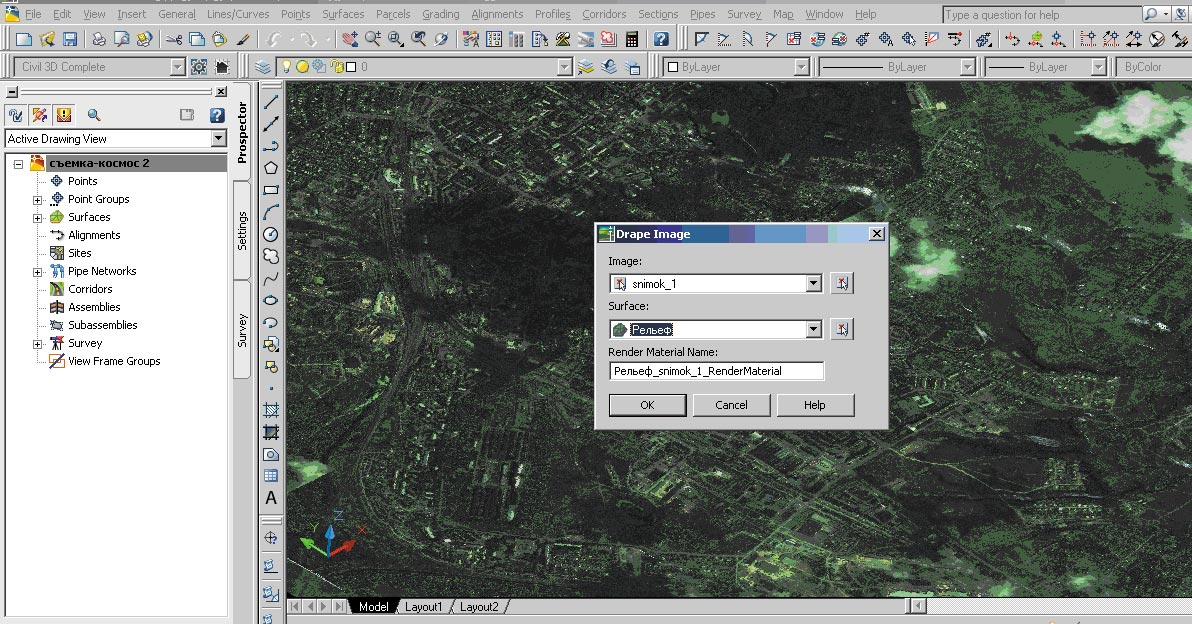Open the Corridors menu

604,14
